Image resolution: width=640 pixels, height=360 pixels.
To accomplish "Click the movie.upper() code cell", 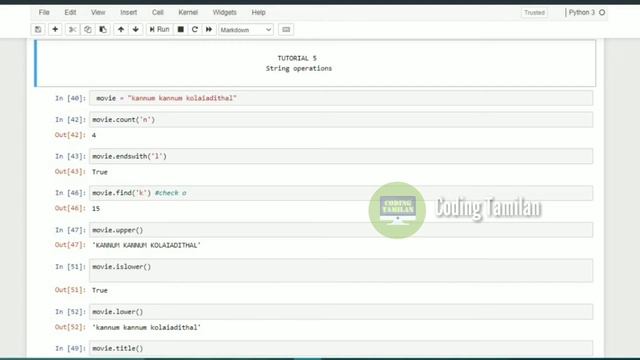I will coord(341,230).
